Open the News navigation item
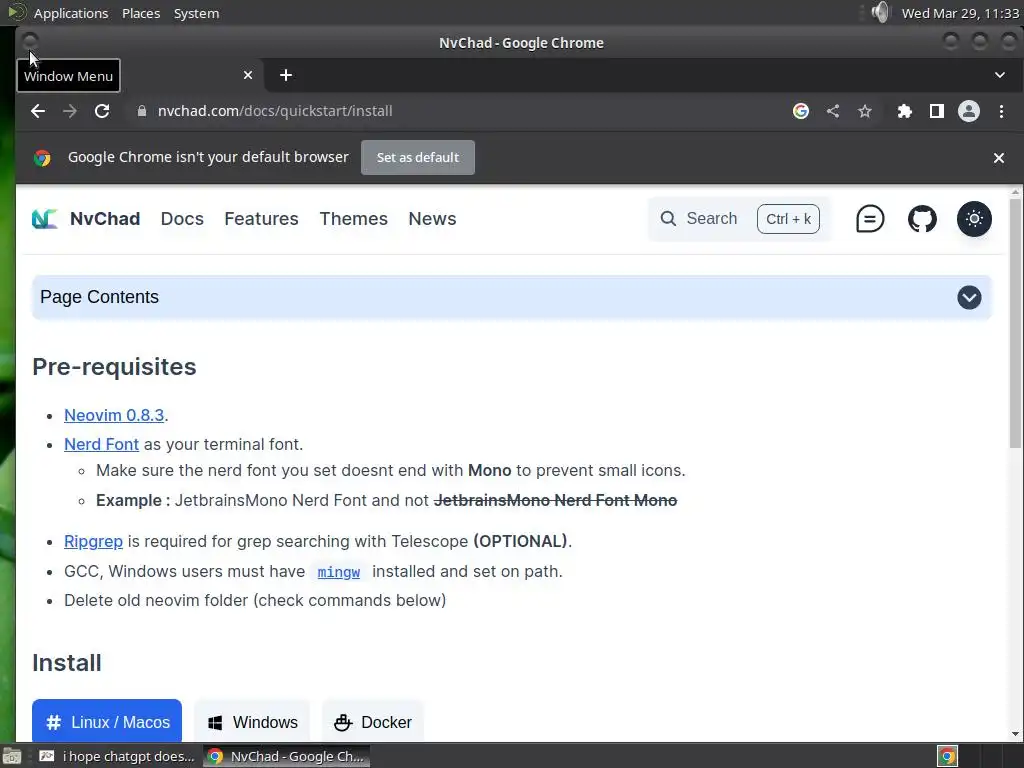Screen dimensions: 1024x768 432,219
